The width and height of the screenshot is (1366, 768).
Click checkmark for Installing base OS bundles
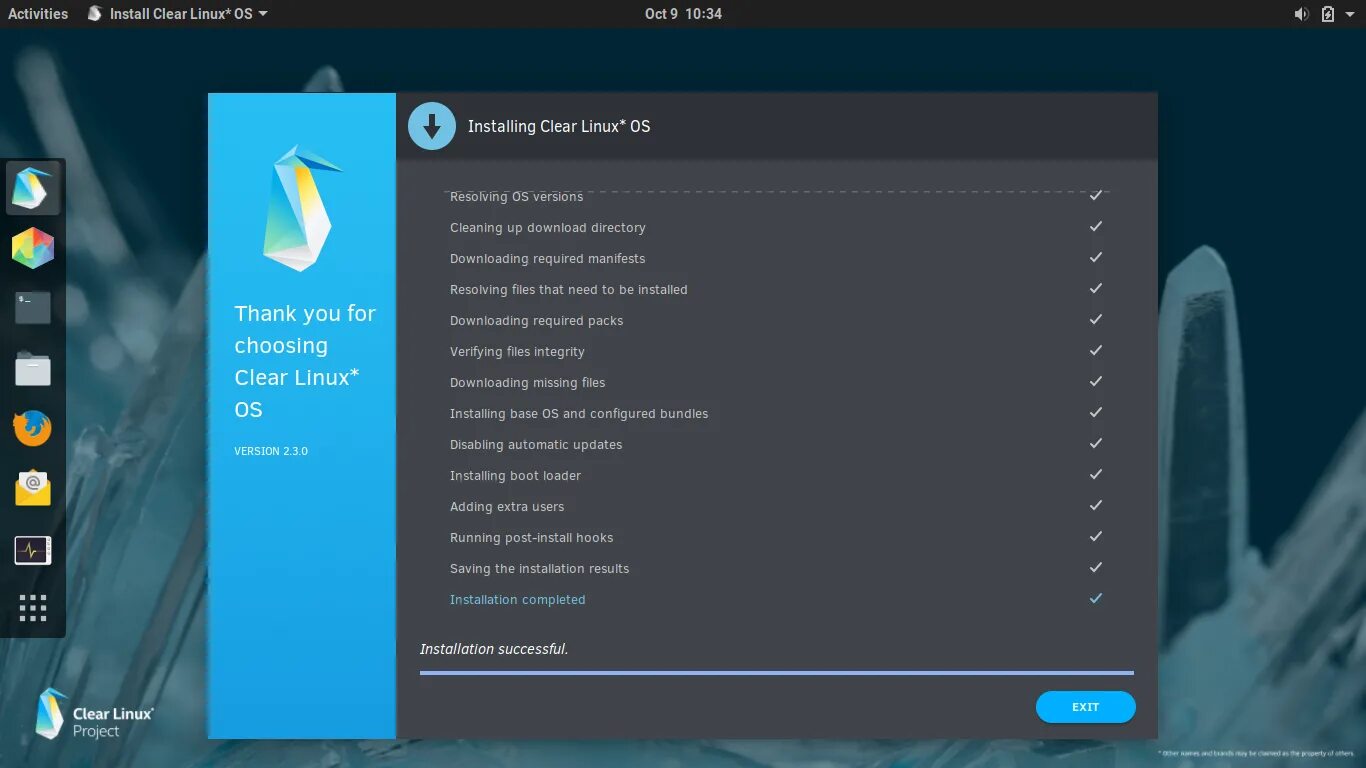coord(1096,412)
